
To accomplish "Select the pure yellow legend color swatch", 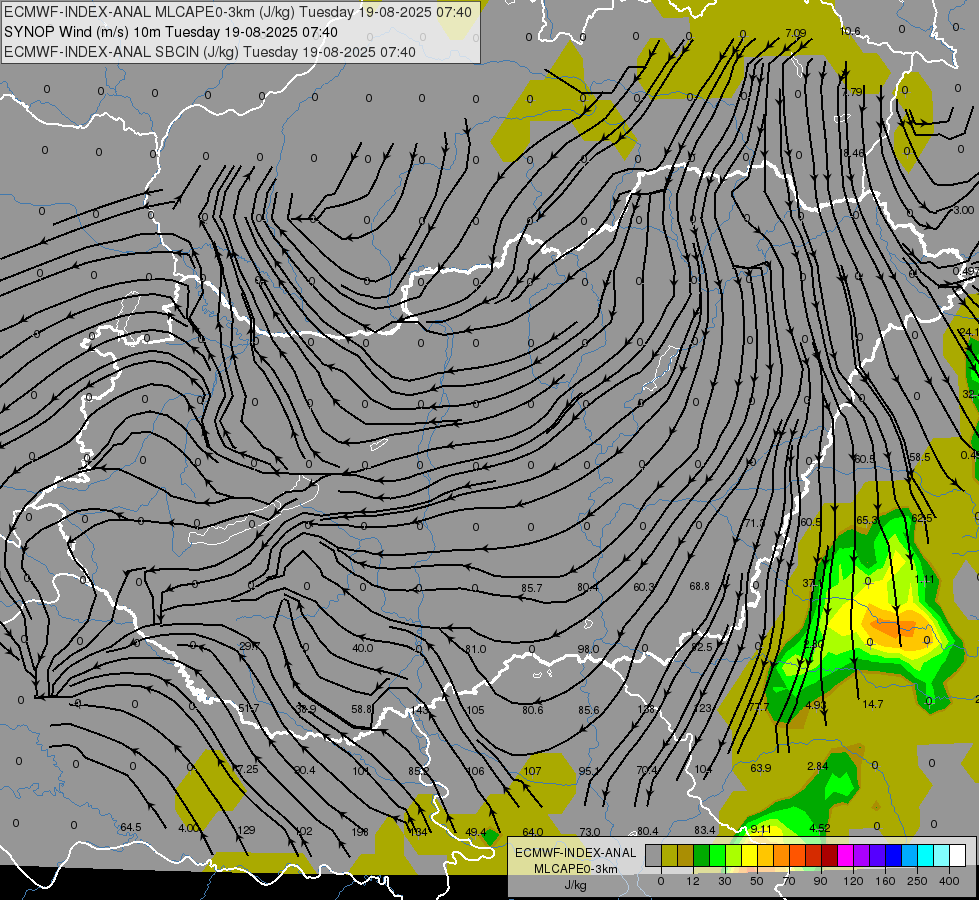I will (x=750, y=855).
